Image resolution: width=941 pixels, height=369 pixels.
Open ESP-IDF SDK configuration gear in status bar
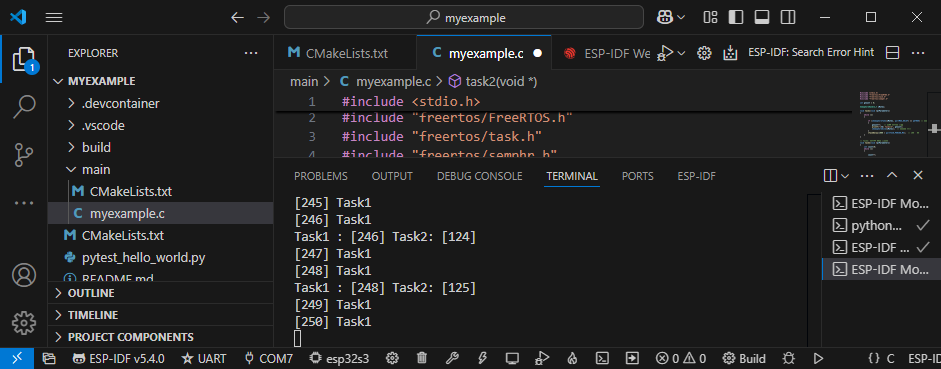coord(392,359)
